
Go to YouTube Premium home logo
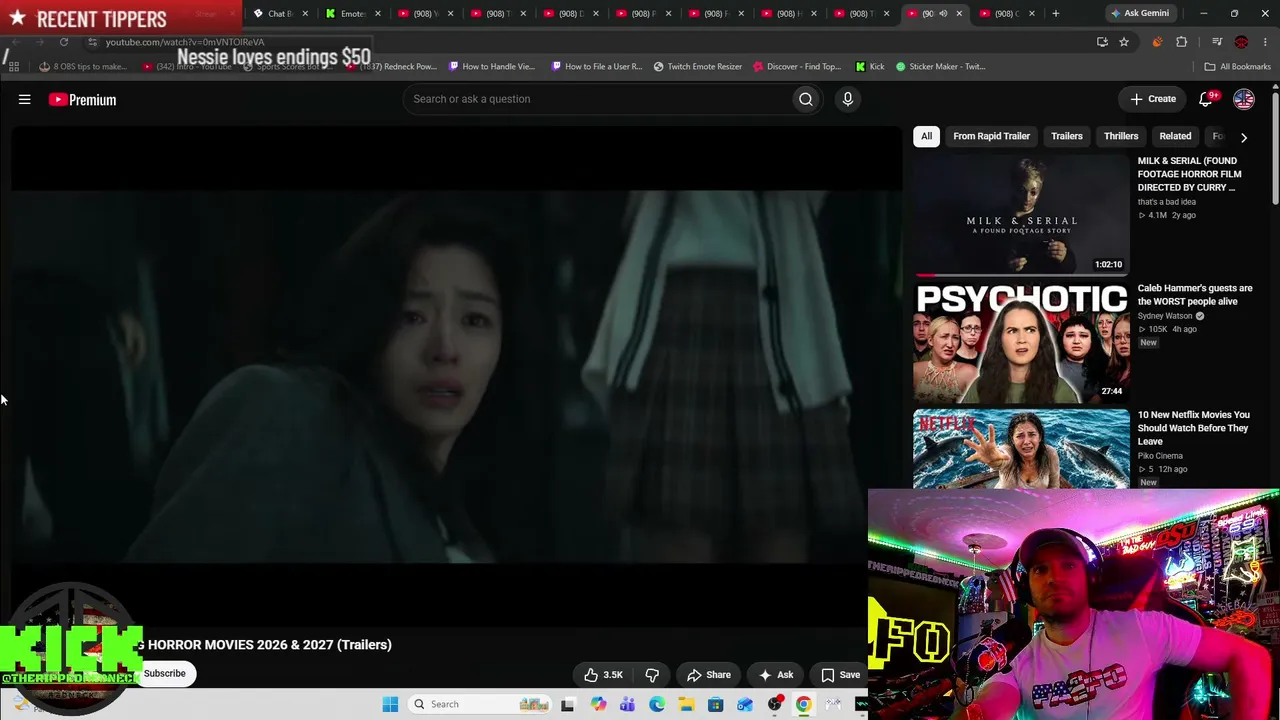coord(83,99)
